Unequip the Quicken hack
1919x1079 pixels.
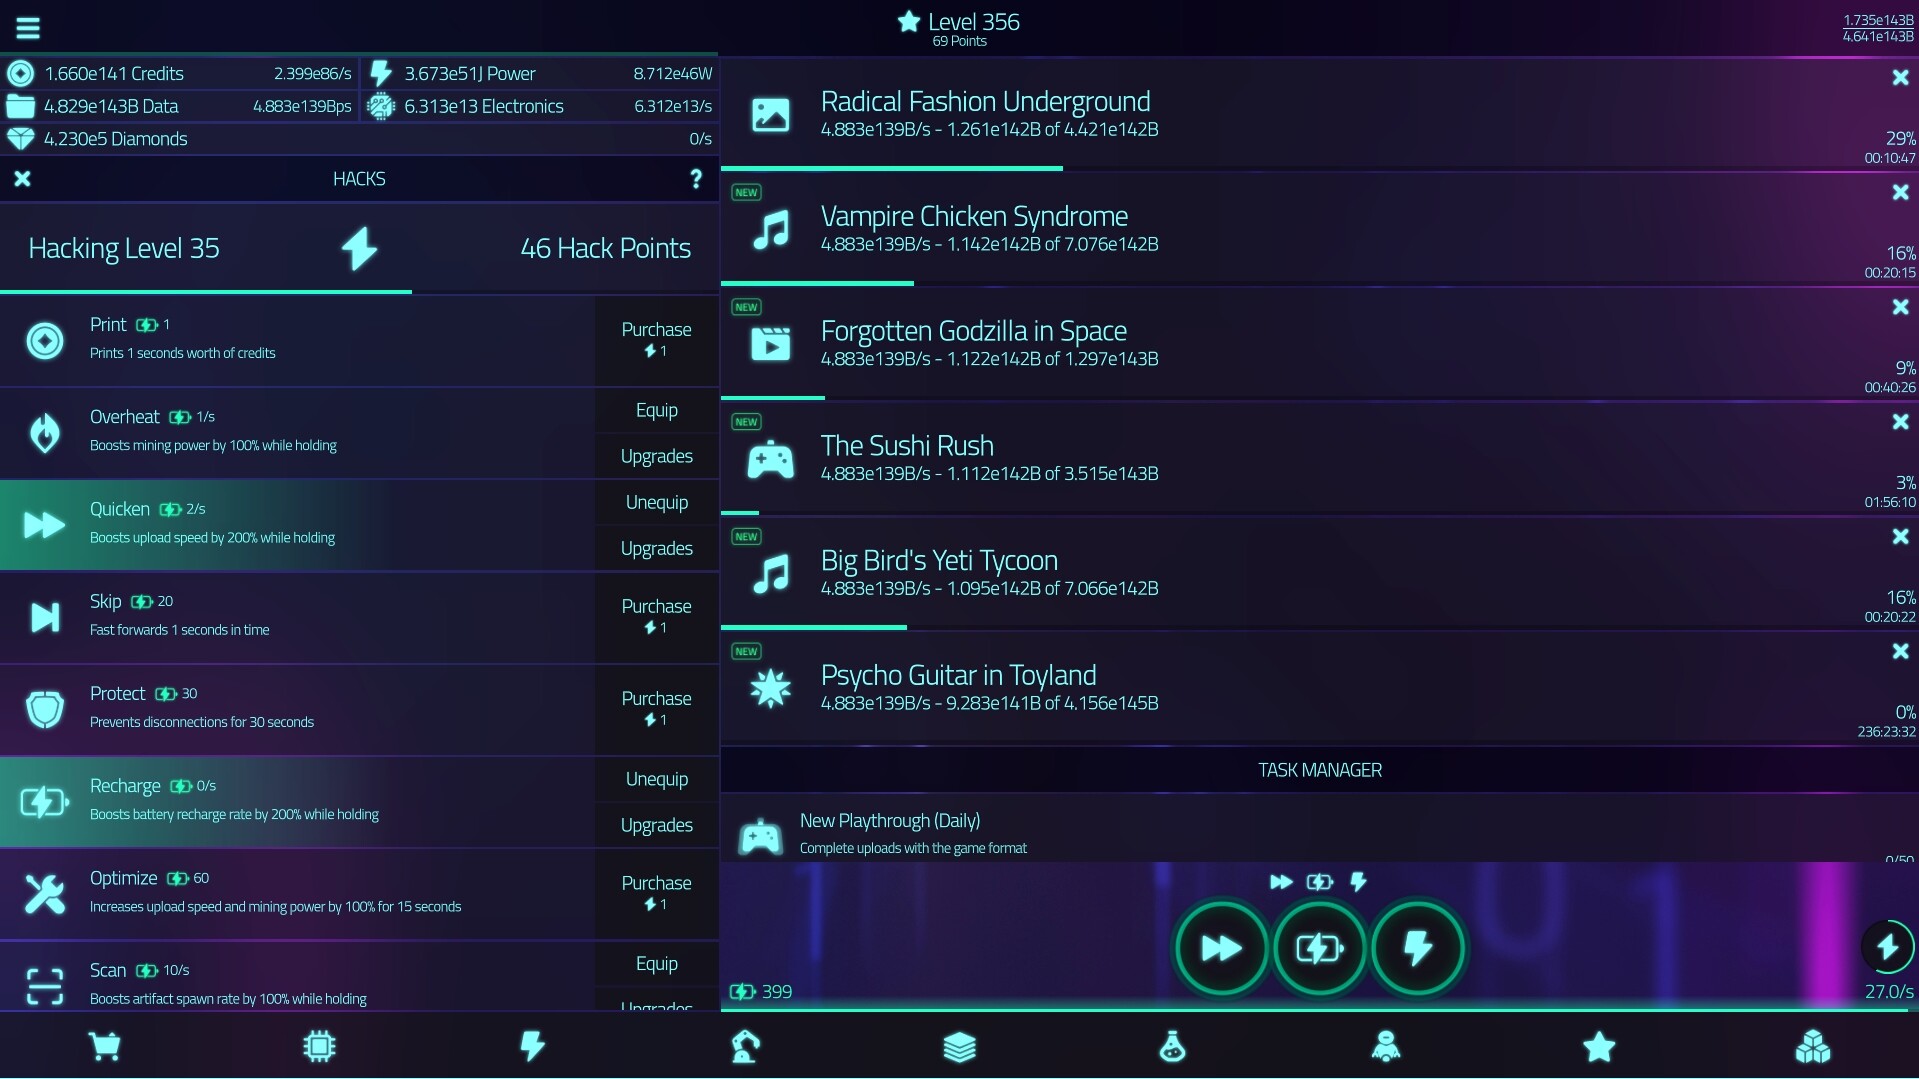pyautogui.click(x=656, y=502)
